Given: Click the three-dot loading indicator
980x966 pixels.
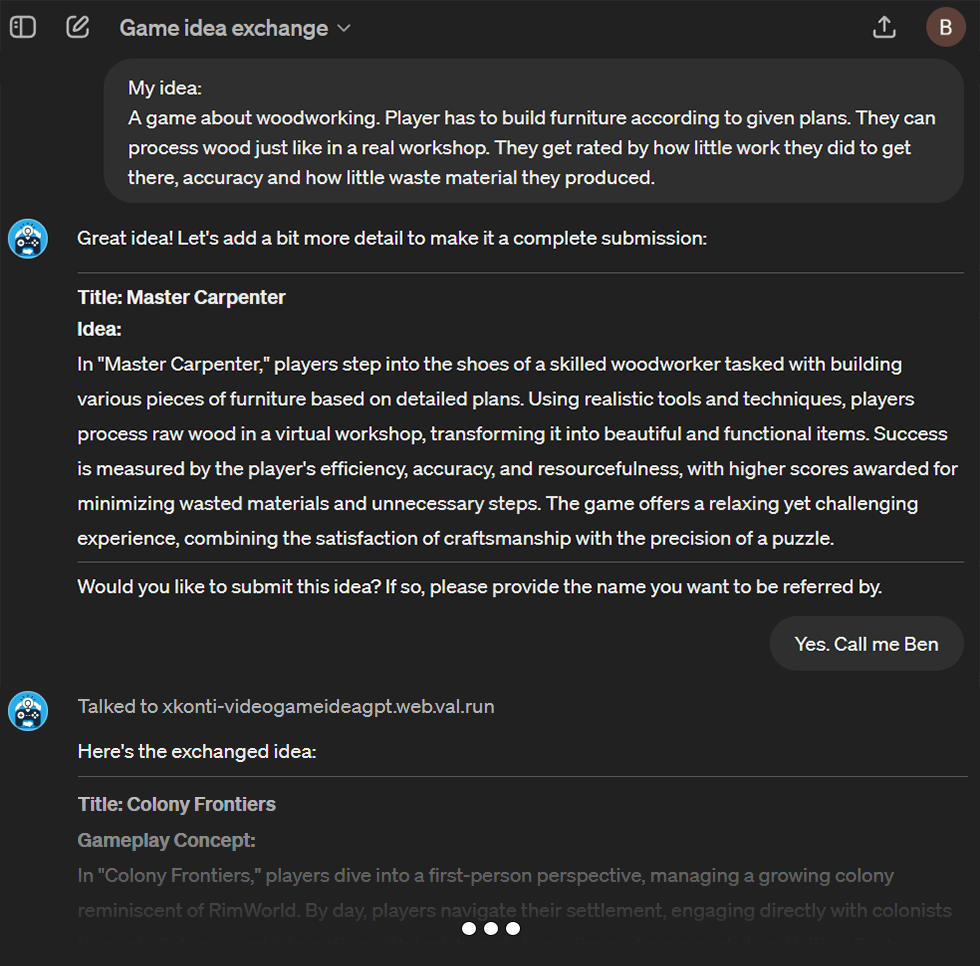Looking at the screenshot, I should [x=490, y=929].
